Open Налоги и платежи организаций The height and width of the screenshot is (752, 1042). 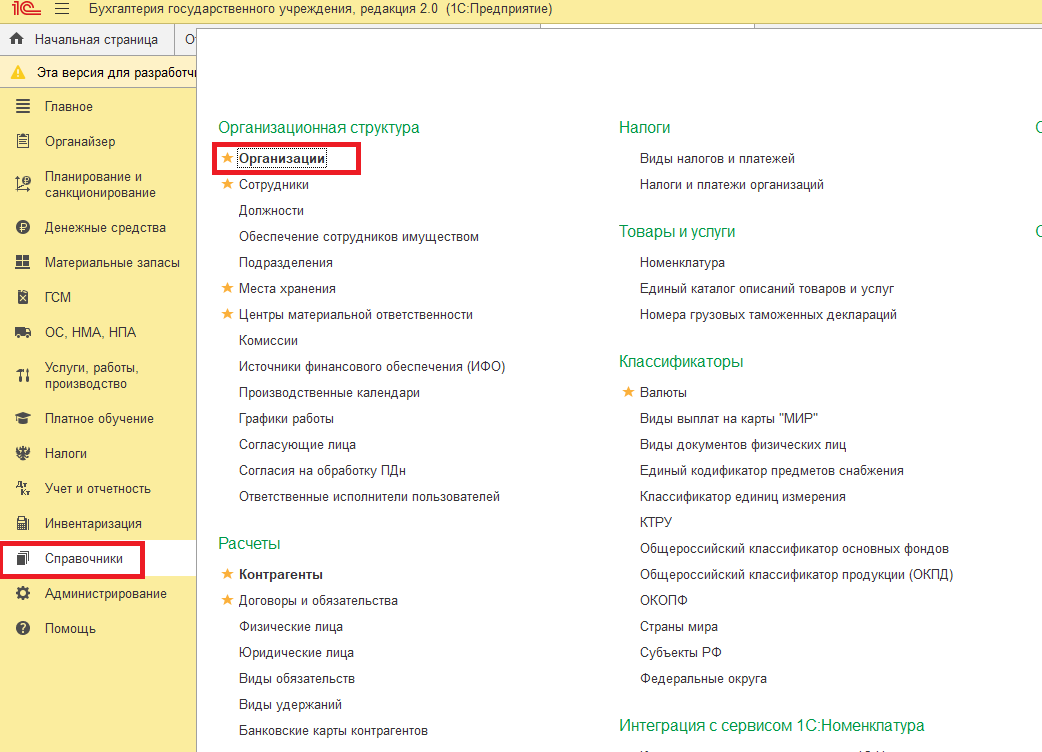click(732, 184)
